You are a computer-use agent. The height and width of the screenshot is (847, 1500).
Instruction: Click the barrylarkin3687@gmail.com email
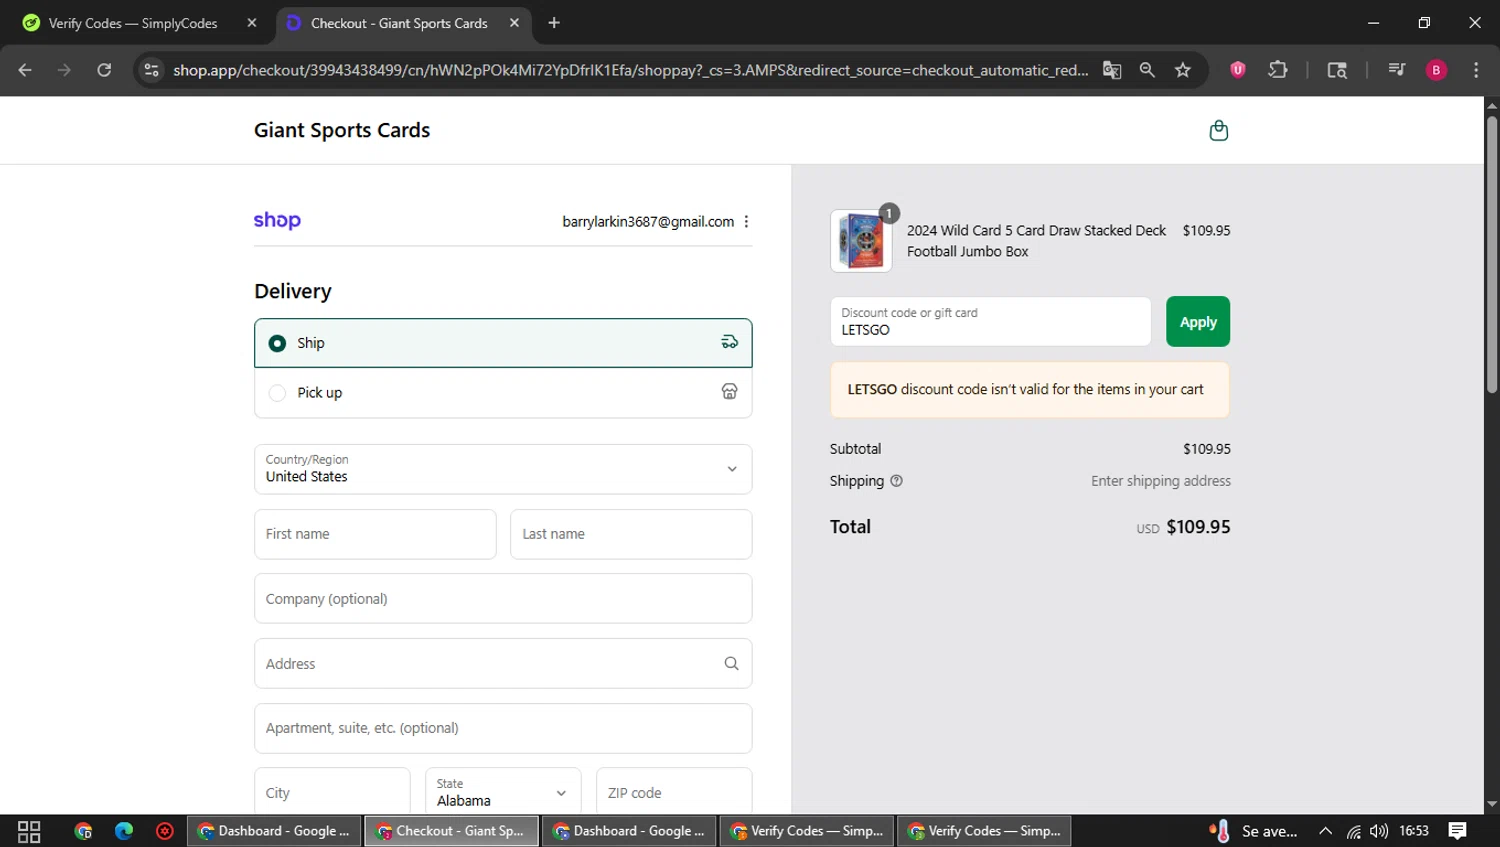point(648,222)
